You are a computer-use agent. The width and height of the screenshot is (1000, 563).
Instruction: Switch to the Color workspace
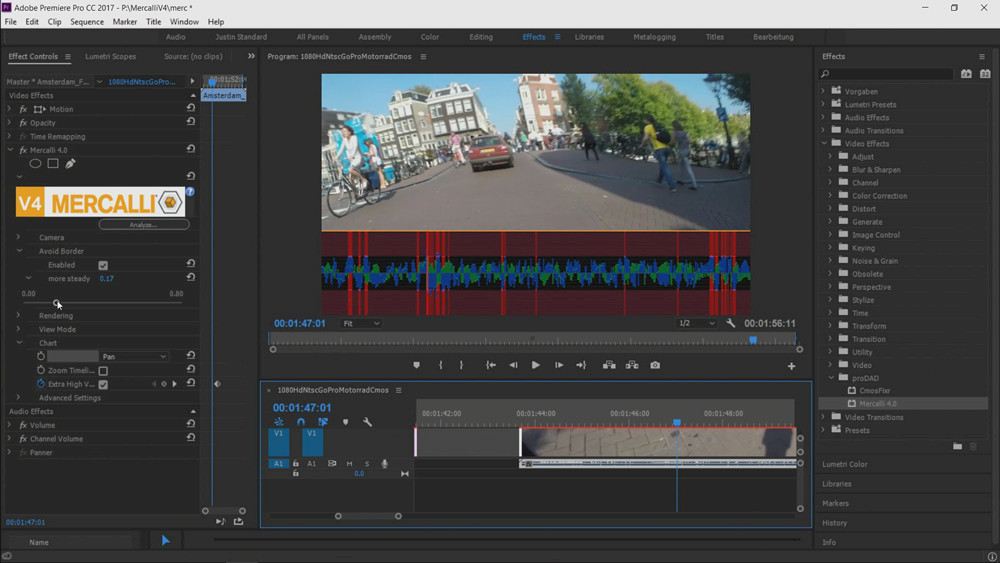pos(430,37)
